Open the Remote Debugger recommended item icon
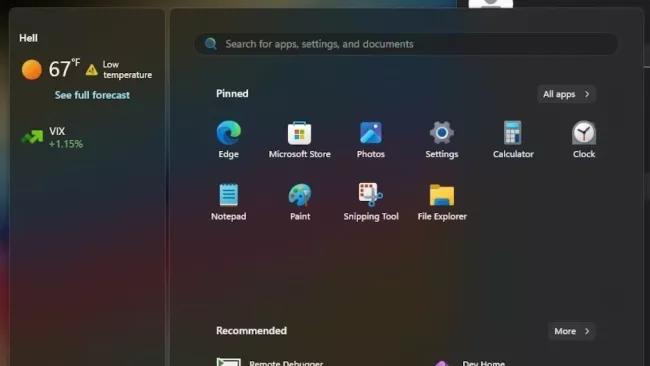This screenshot has height=366, width=650. coord(228,362)
